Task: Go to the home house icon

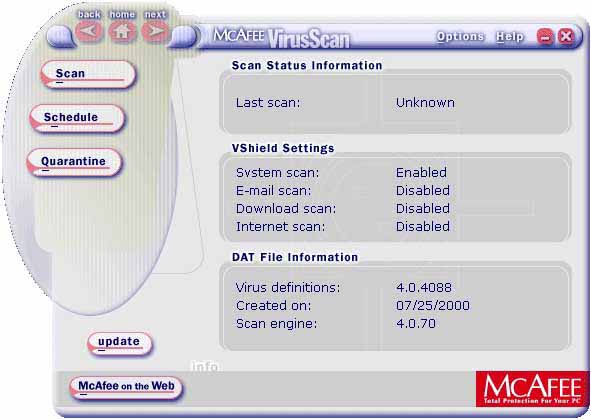Action: 122,32
